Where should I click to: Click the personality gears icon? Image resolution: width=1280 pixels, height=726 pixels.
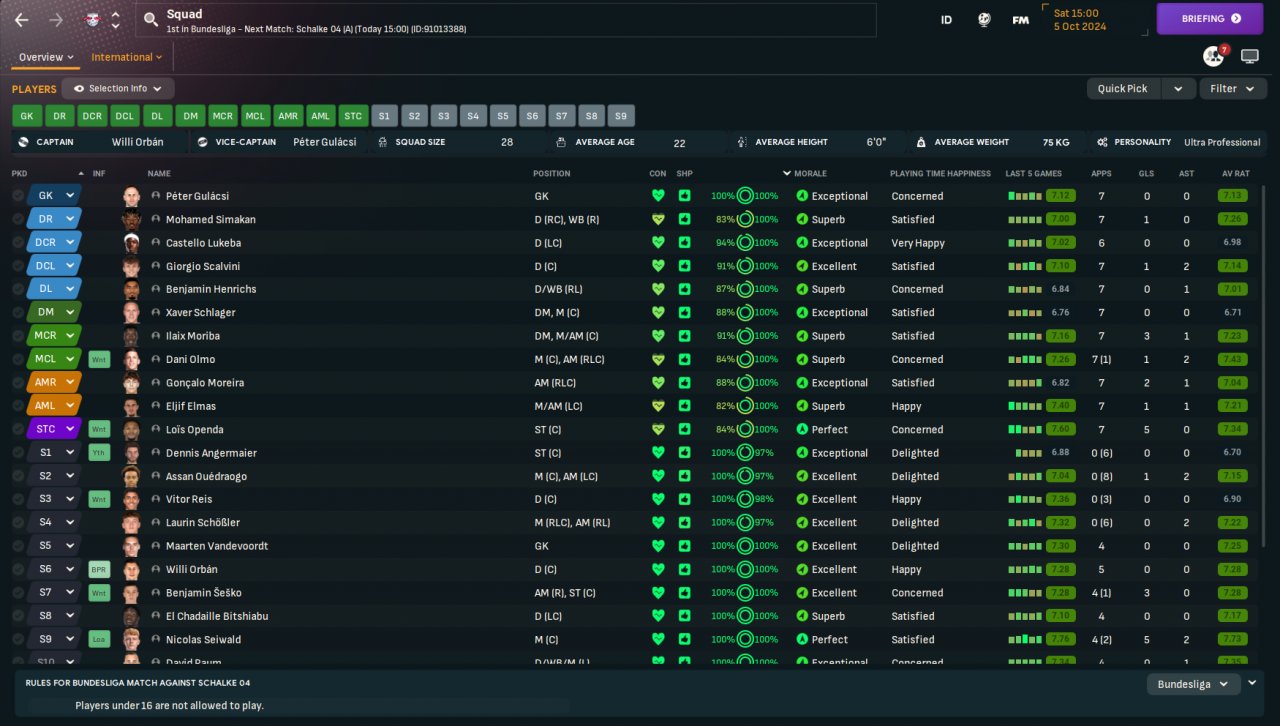pos(1101,142)
